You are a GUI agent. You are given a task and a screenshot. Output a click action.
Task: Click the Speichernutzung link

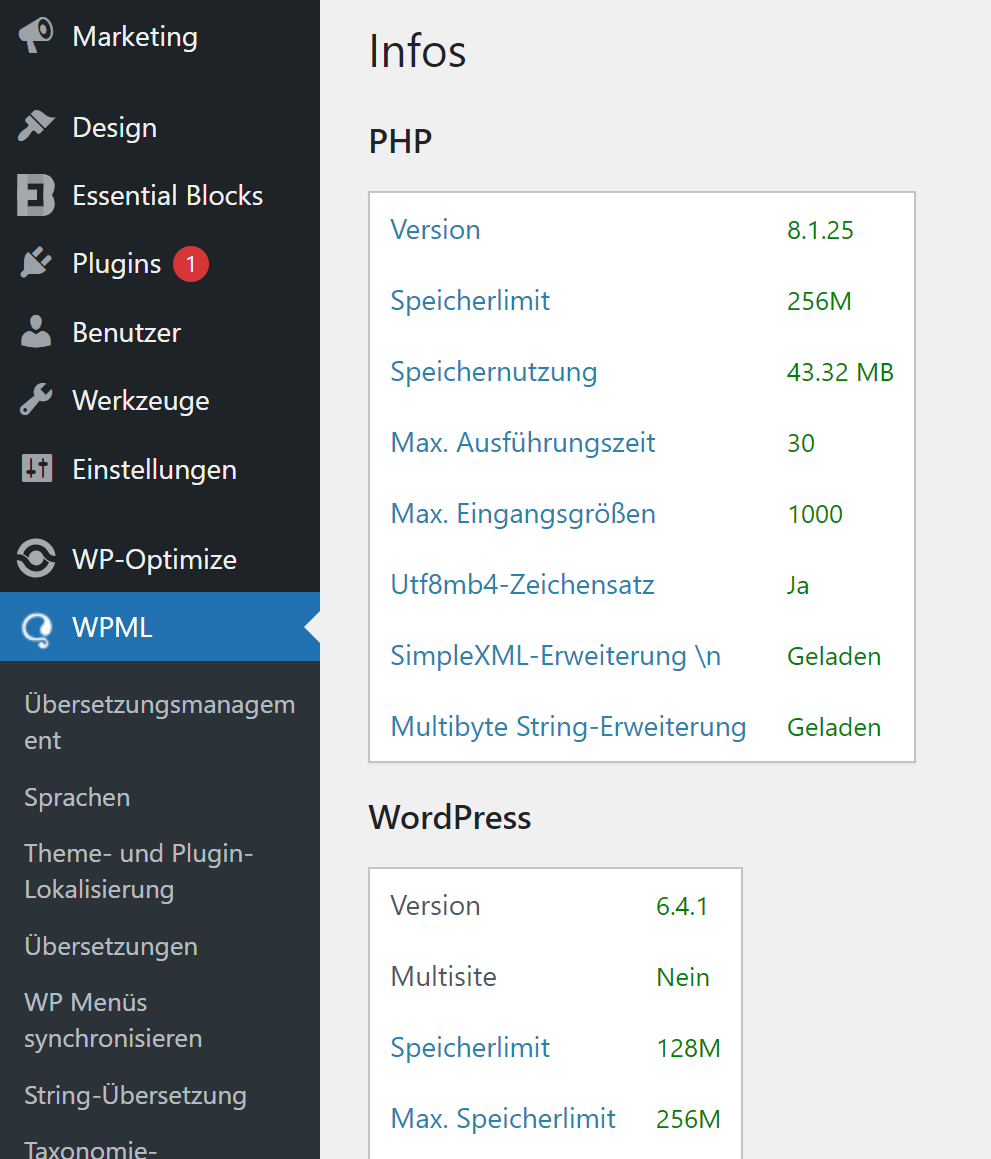pos(494,372)
